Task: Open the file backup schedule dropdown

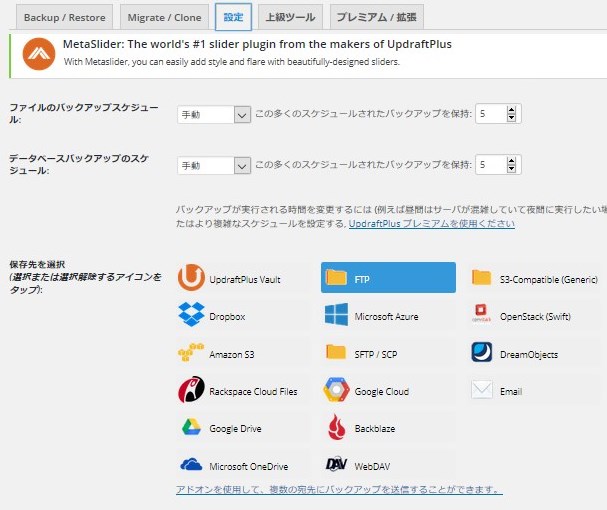Action: 213,115
